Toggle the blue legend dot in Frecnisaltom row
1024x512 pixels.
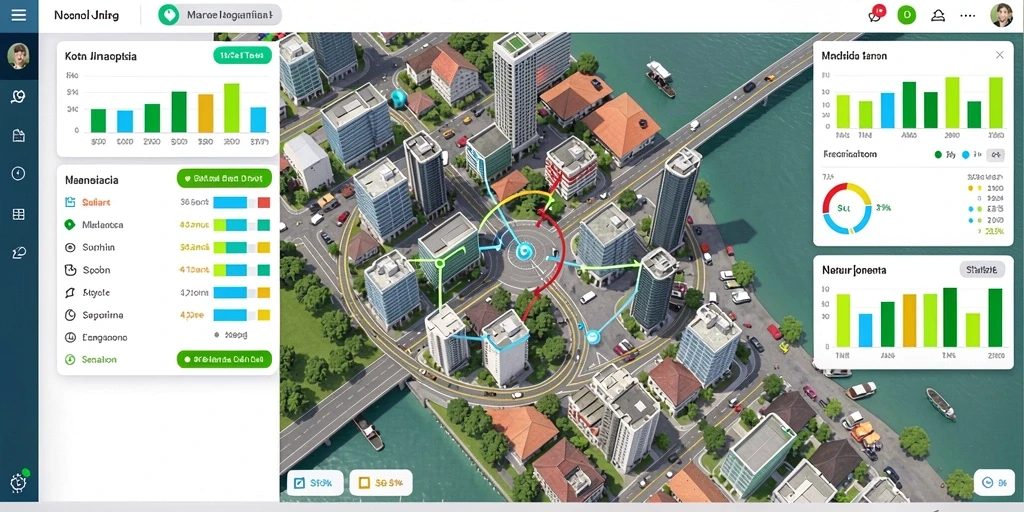click(966, 155)
